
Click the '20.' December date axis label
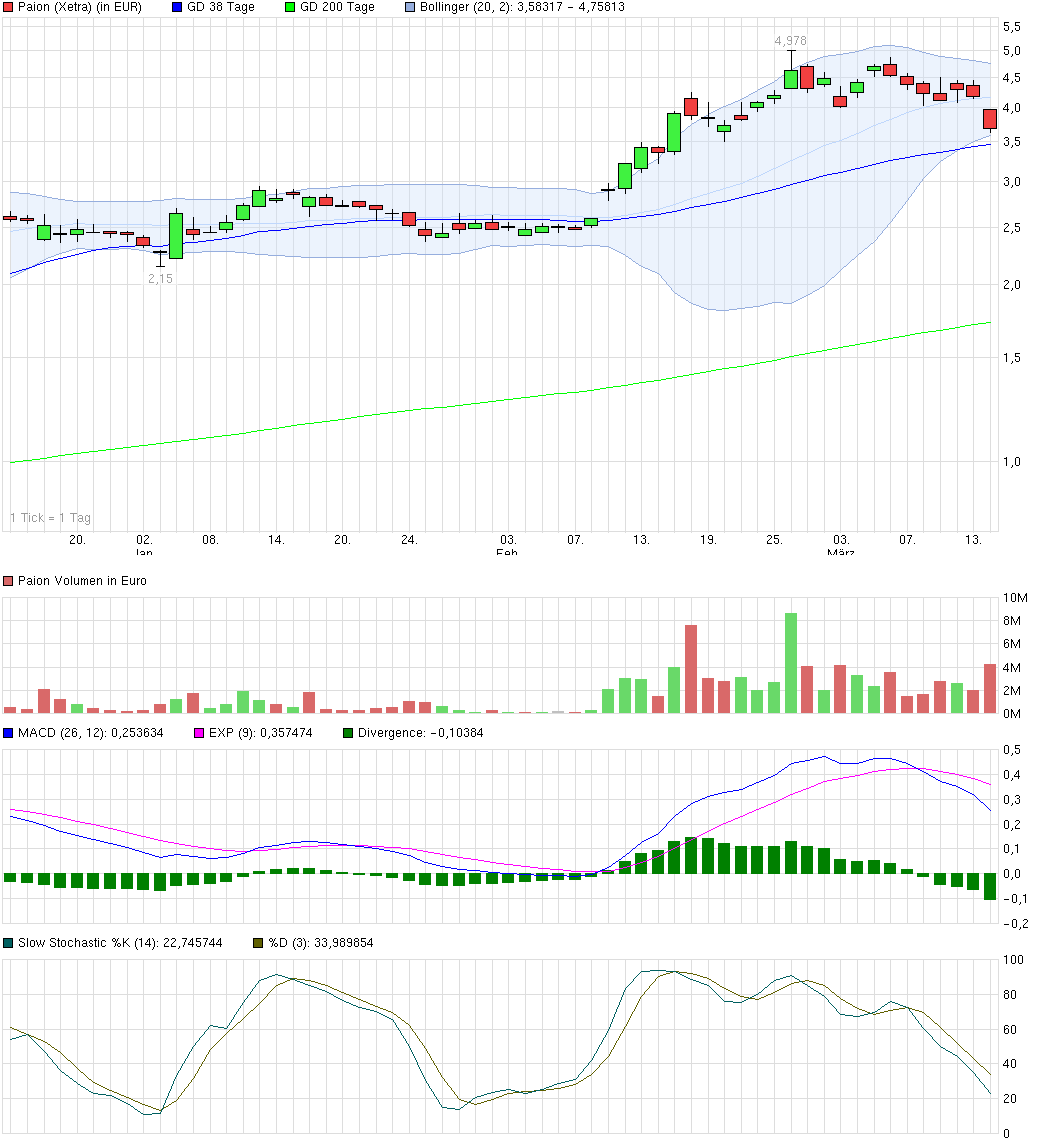[77, 540]
